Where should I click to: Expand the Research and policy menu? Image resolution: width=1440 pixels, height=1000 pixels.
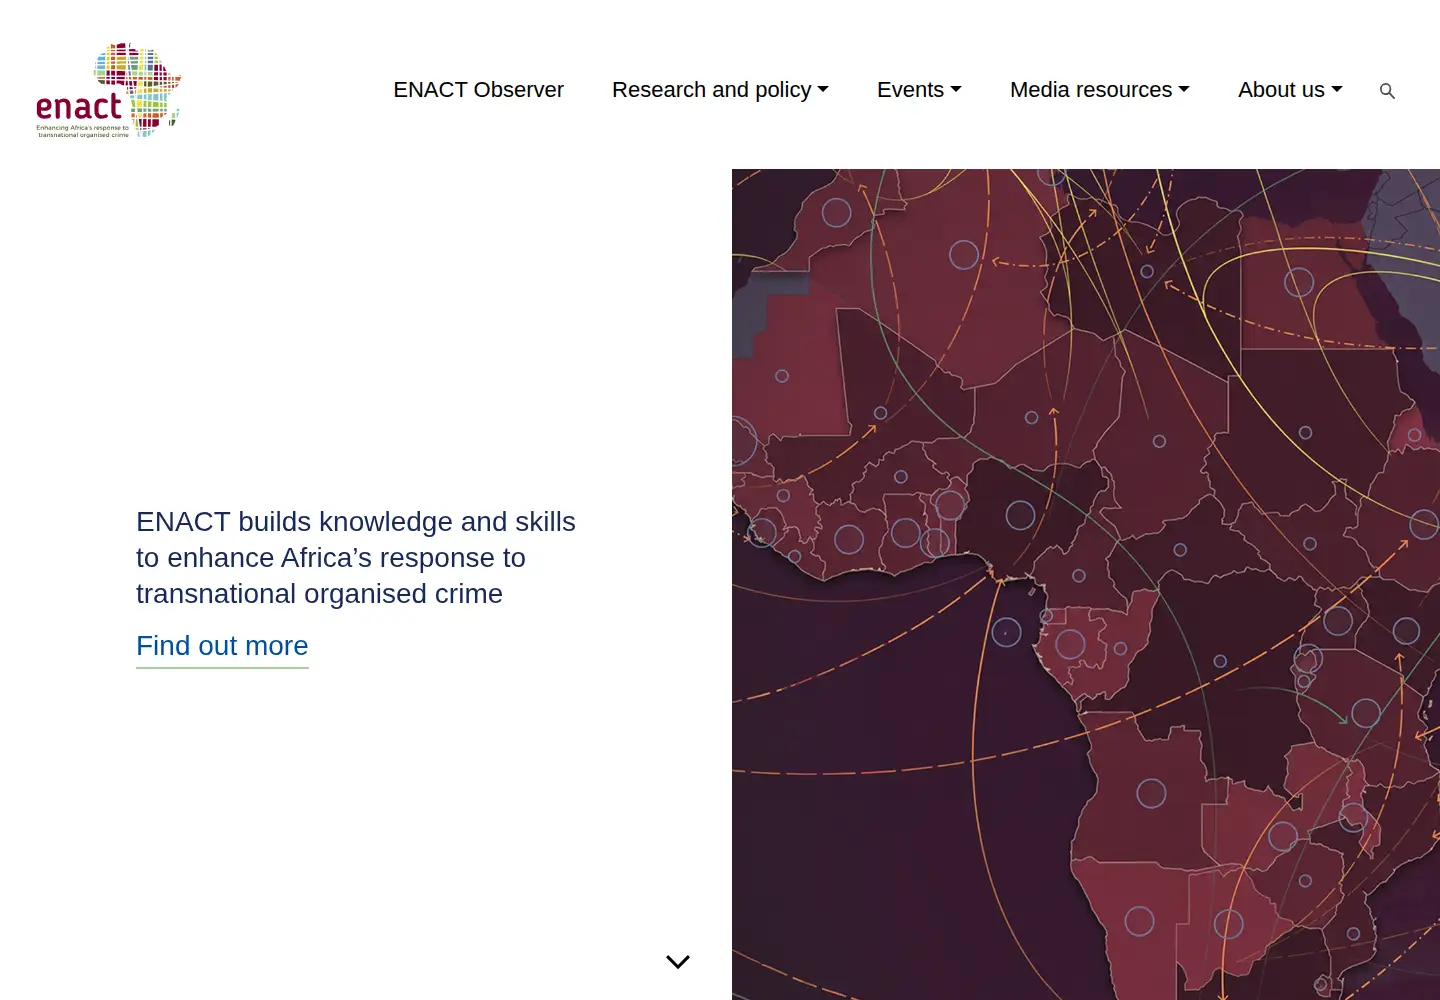720,90
